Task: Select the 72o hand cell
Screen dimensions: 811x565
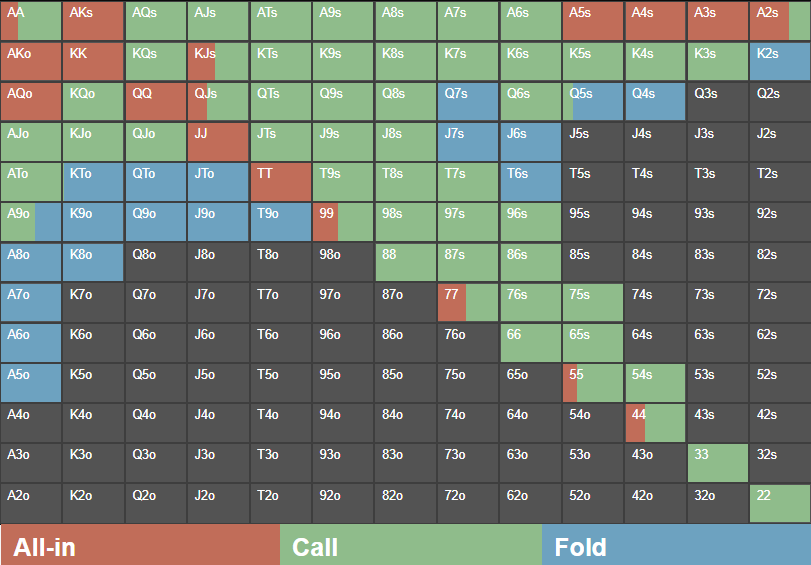Action: [x=467, y=503]
